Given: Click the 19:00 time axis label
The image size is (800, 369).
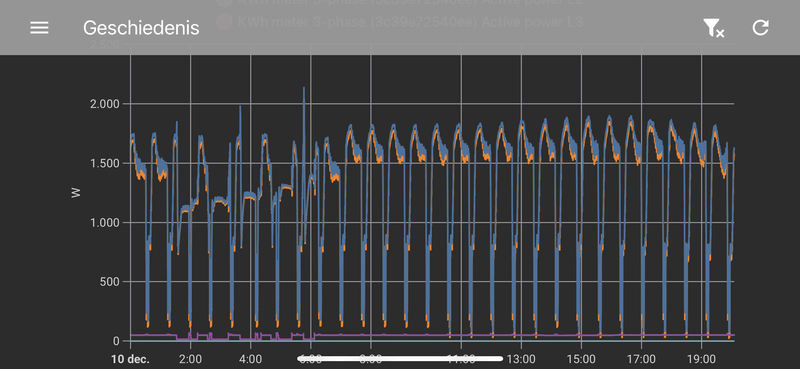Looking at the screenshot, I should tap(702, 359).
